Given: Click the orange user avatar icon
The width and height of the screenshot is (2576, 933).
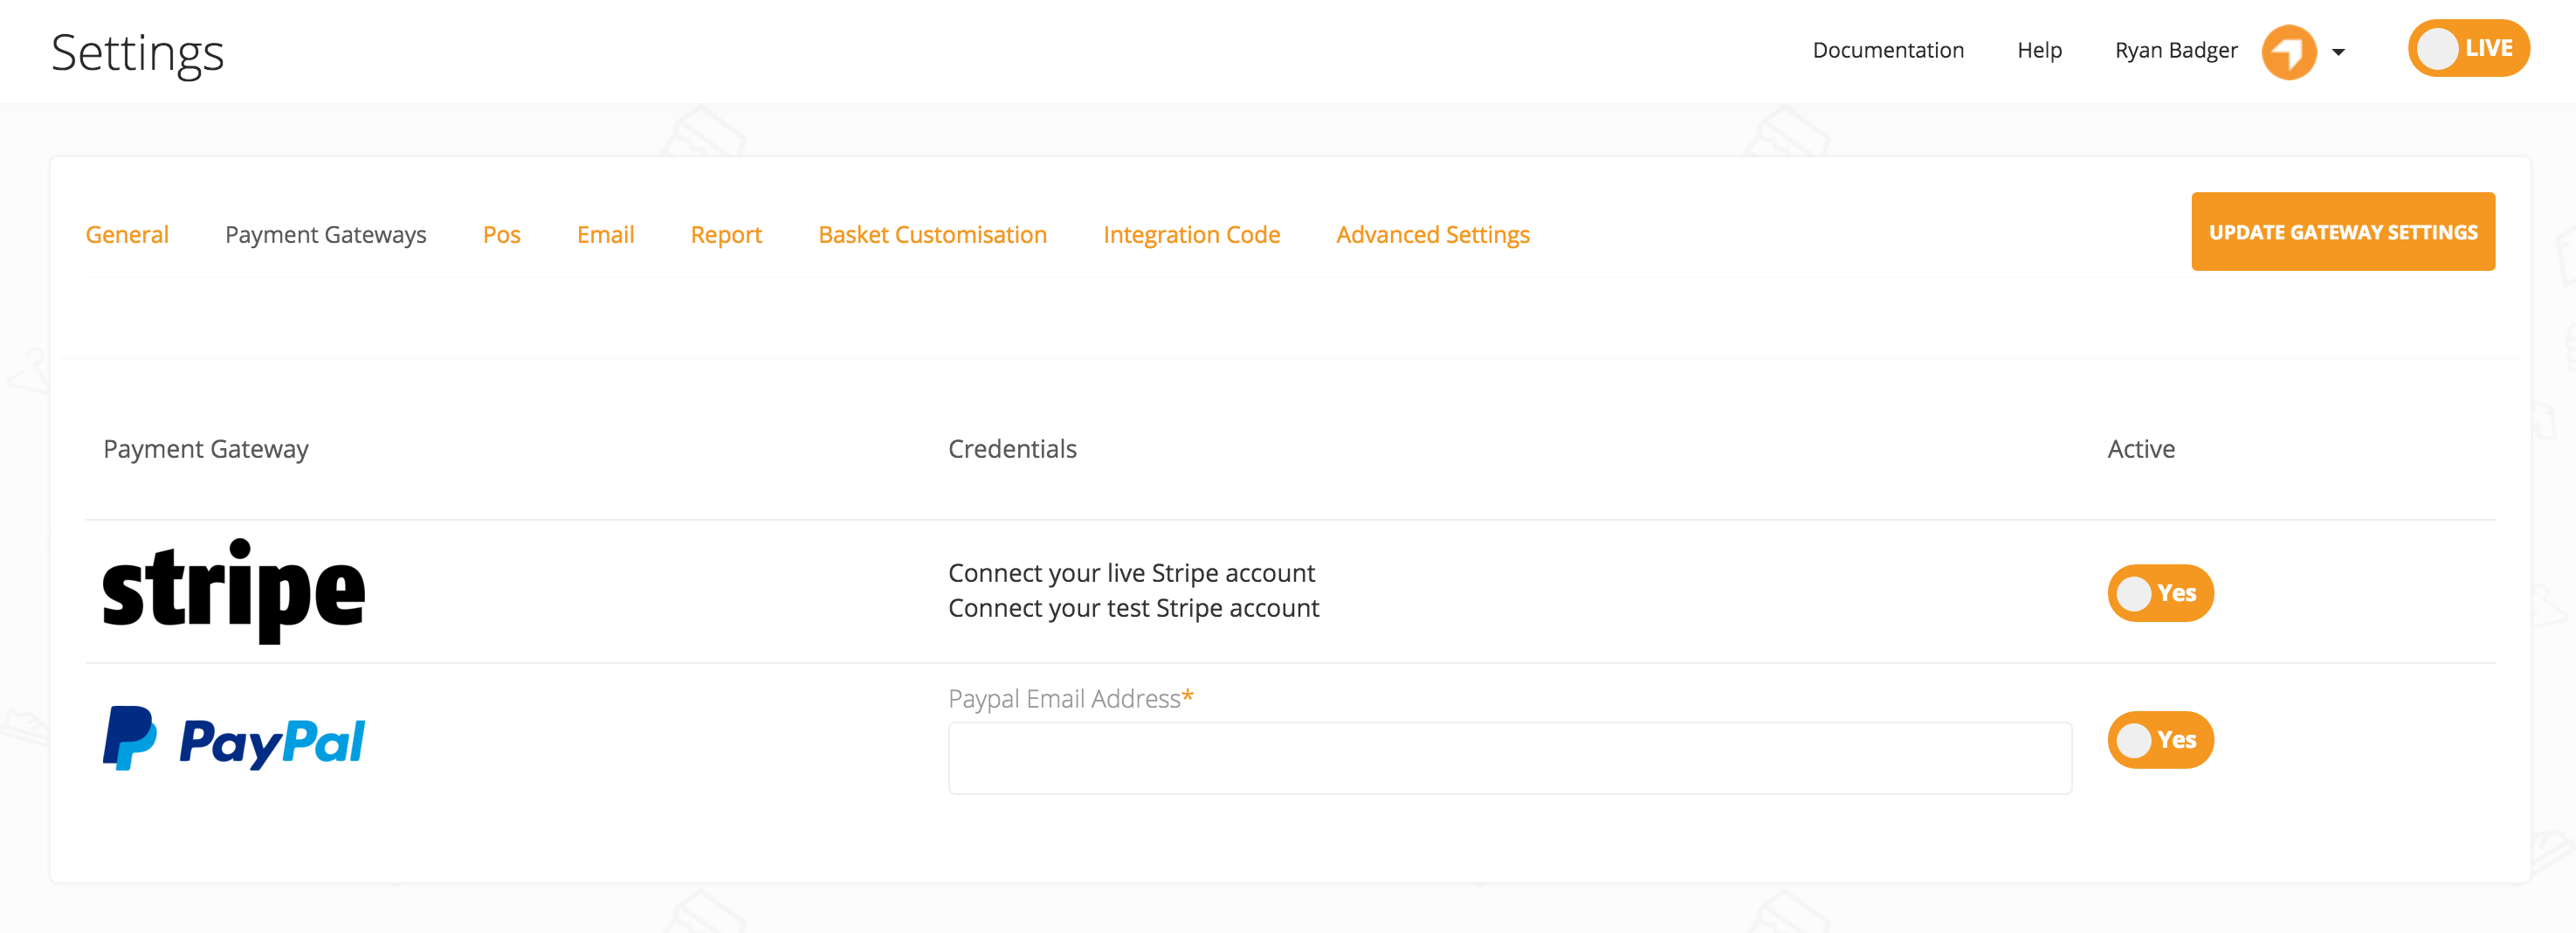Looking at the screenshot, I should [2288, 51].
